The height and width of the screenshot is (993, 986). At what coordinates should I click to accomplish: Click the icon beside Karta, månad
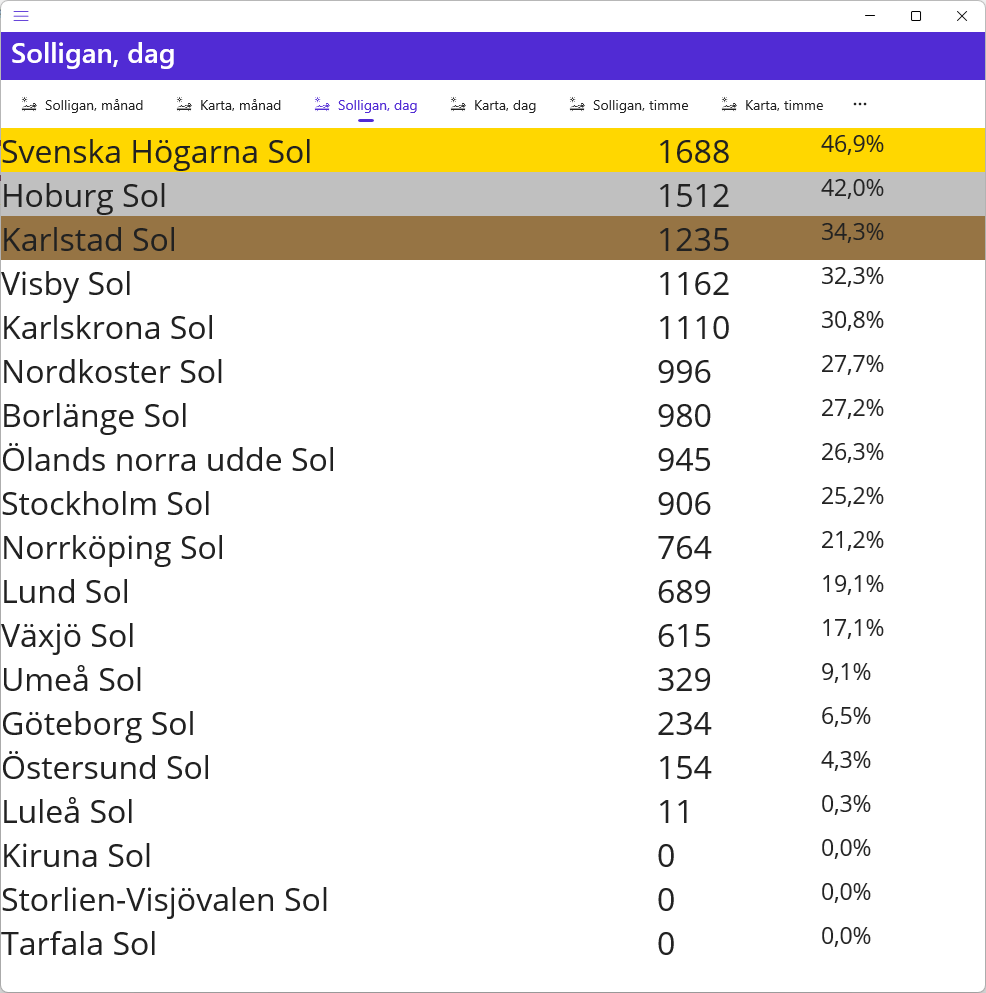click(x=184, y=104)
